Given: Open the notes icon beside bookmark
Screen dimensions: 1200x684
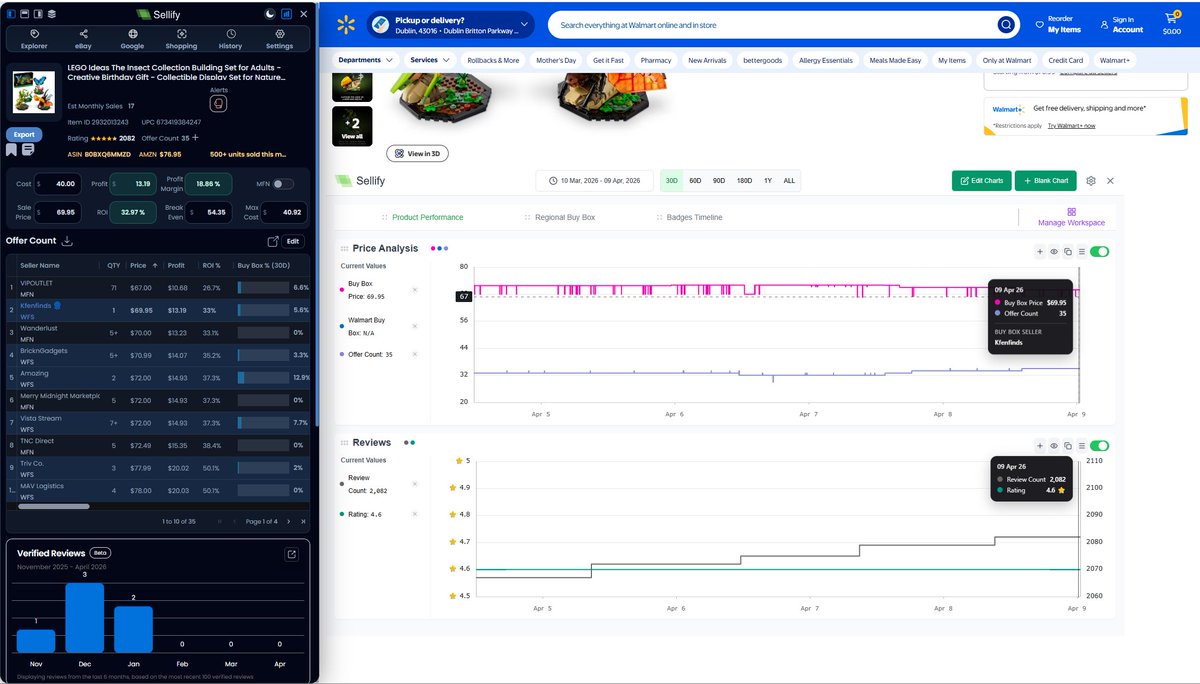Looking at the screenshot, I should pos(28,149).
